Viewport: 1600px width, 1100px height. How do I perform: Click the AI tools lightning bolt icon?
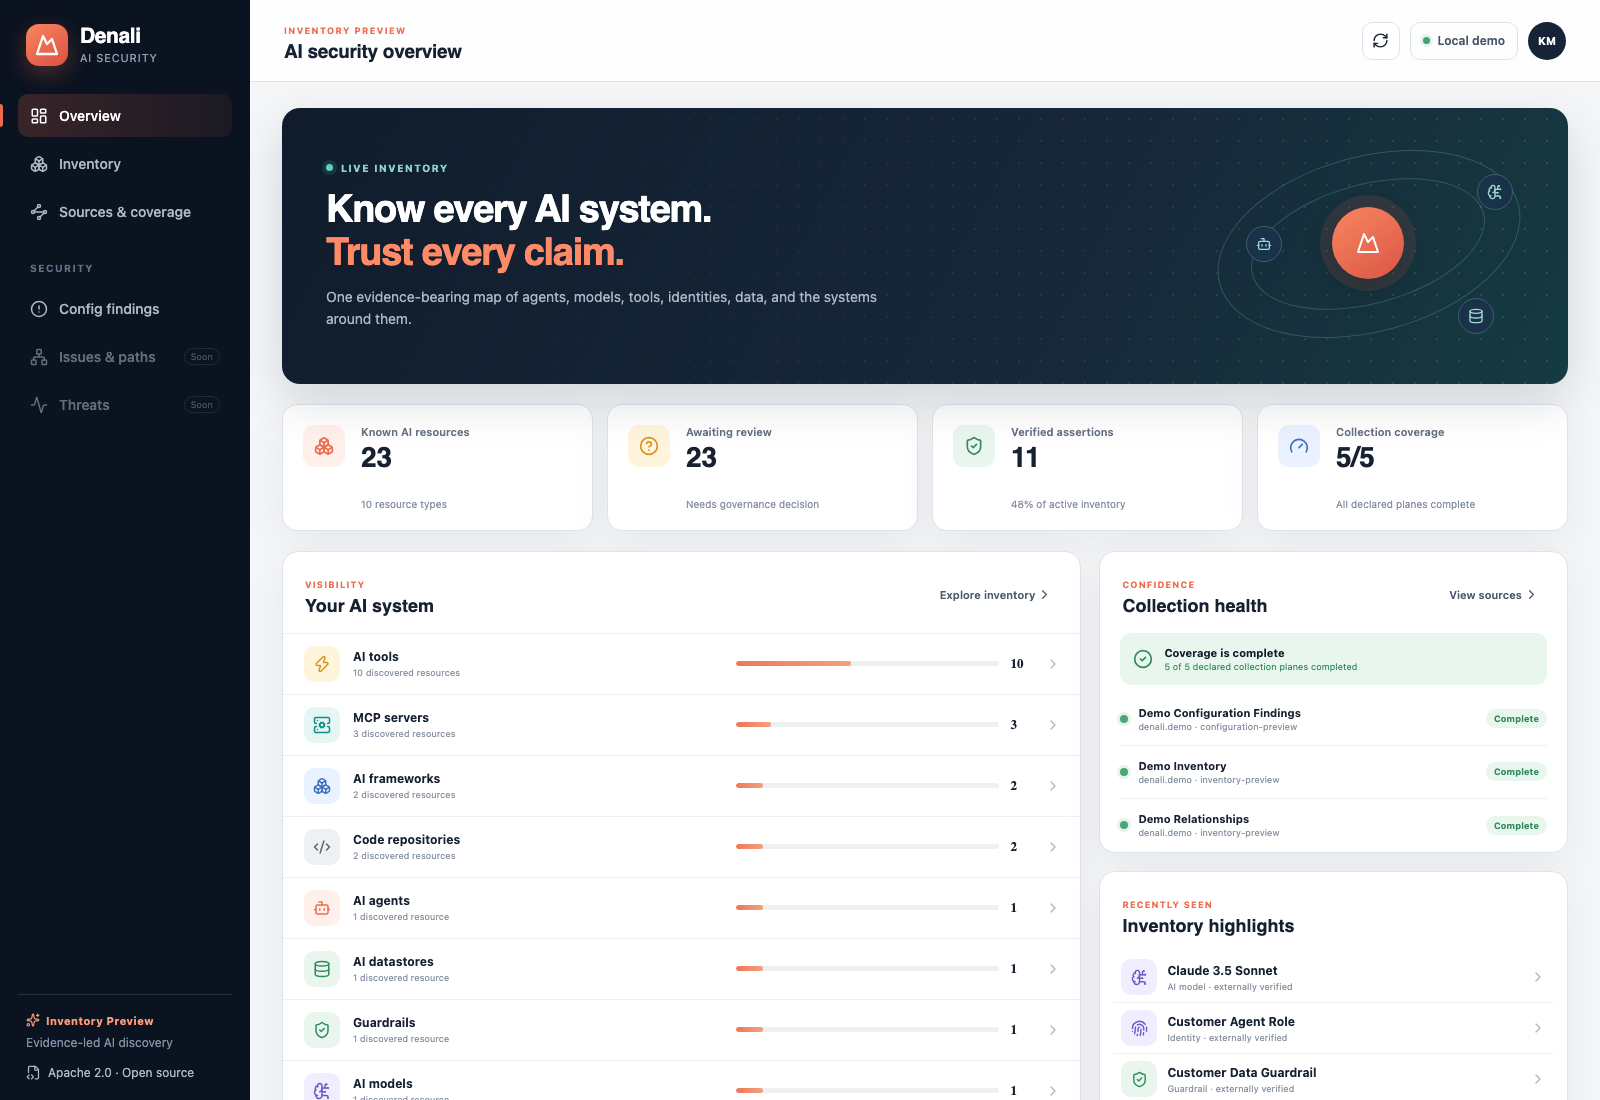(322, 664)
